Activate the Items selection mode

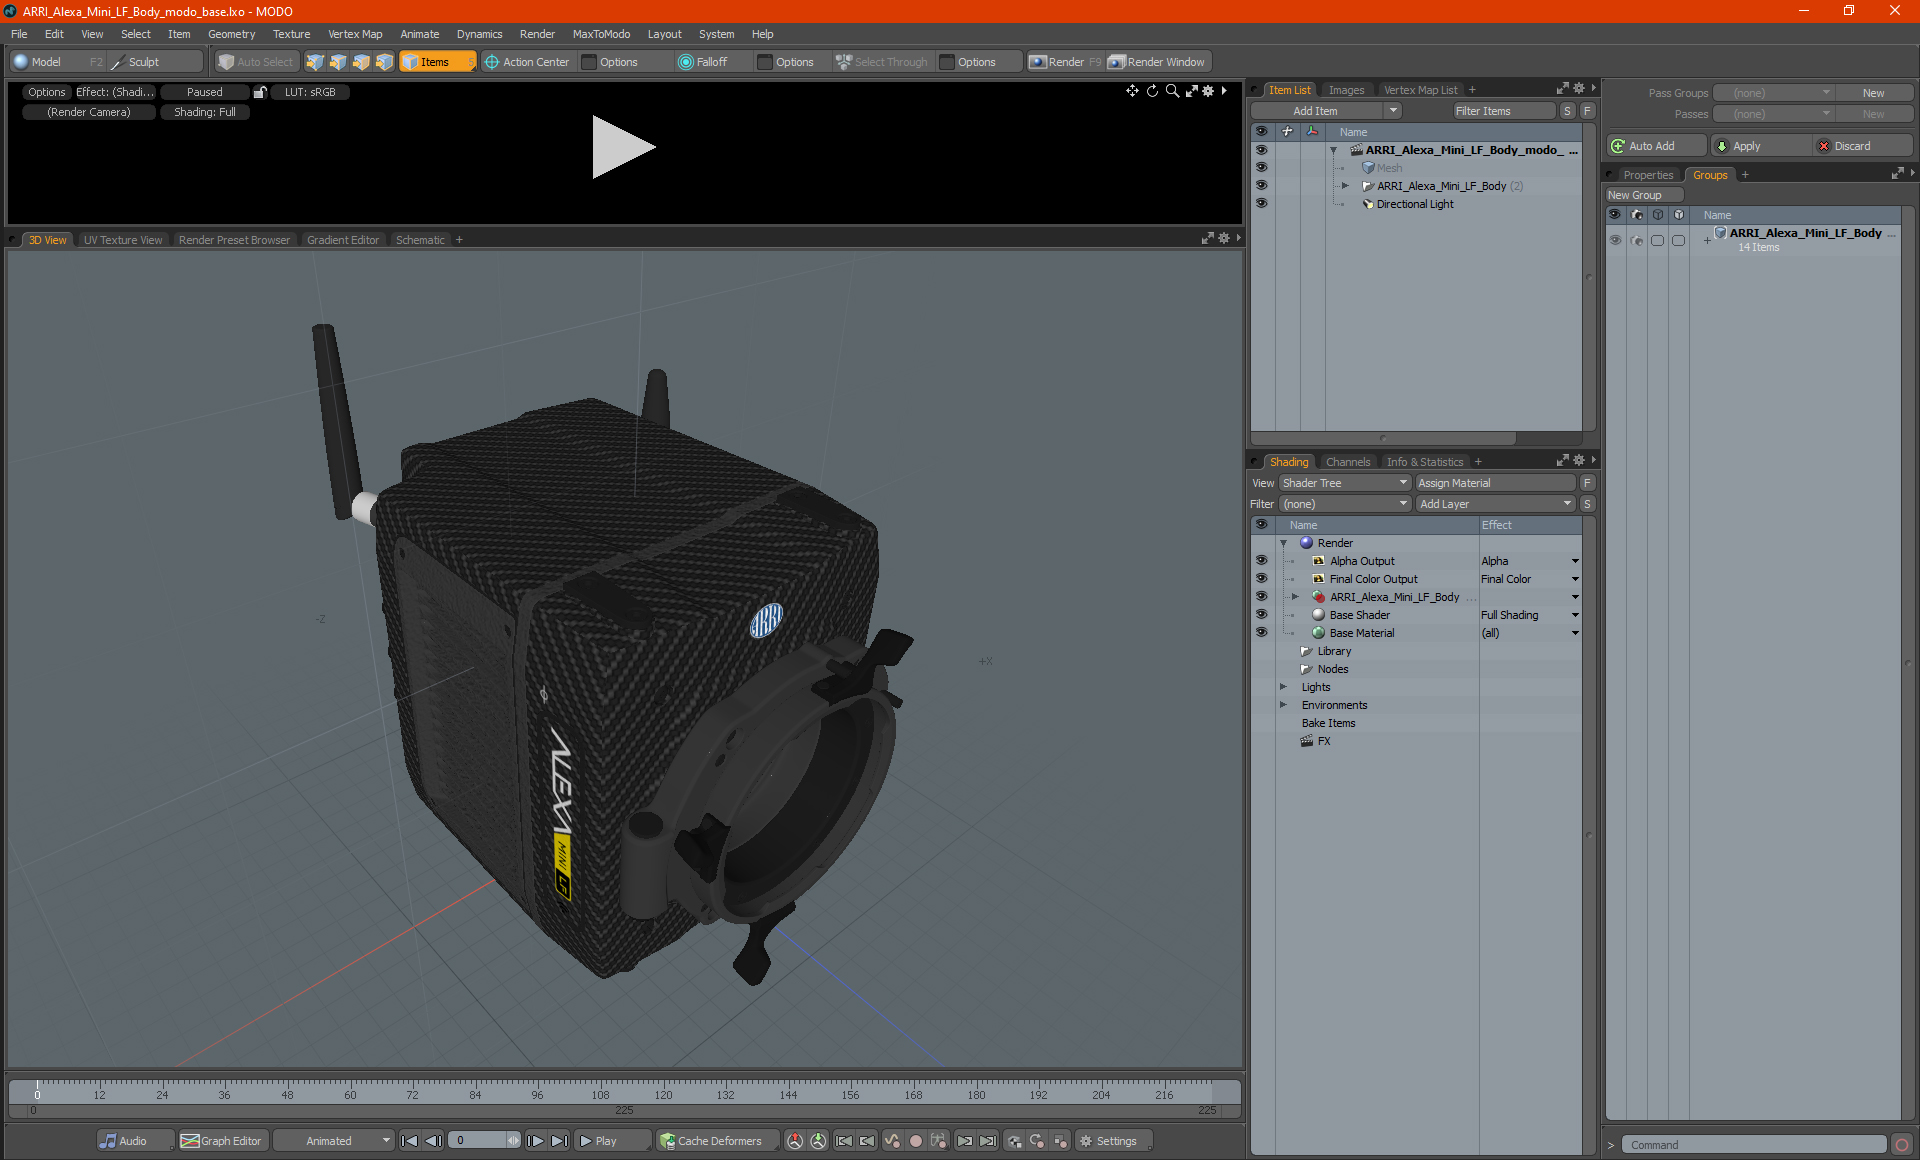[436, 62]
